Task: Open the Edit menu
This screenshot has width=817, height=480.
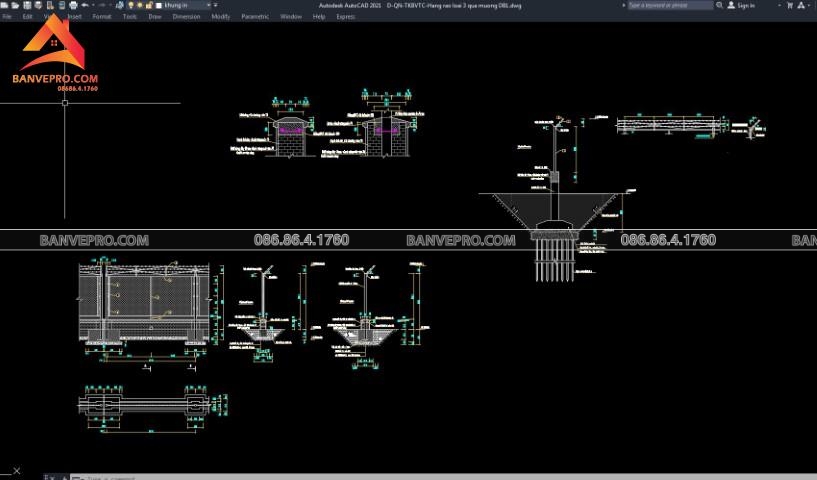Action: coord(27,17)
